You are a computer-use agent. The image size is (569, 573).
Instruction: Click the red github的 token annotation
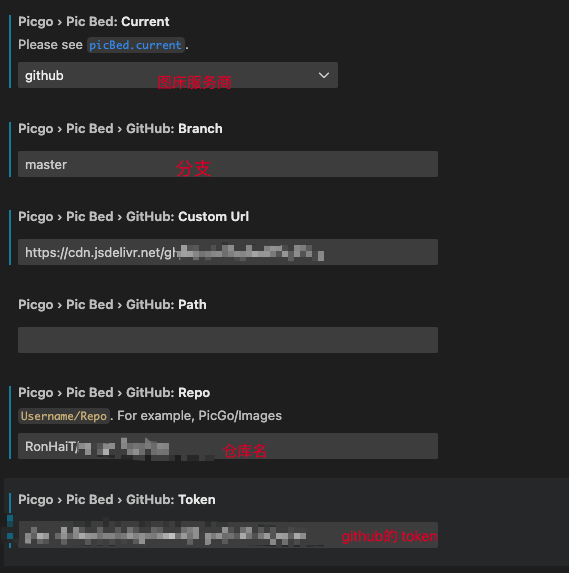tap(389, 537)
